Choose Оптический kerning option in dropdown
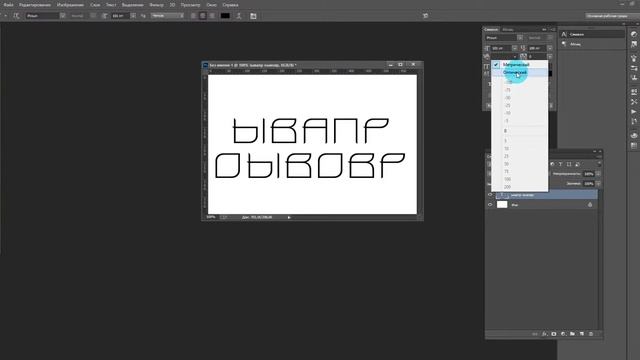 tap(519, 72)
